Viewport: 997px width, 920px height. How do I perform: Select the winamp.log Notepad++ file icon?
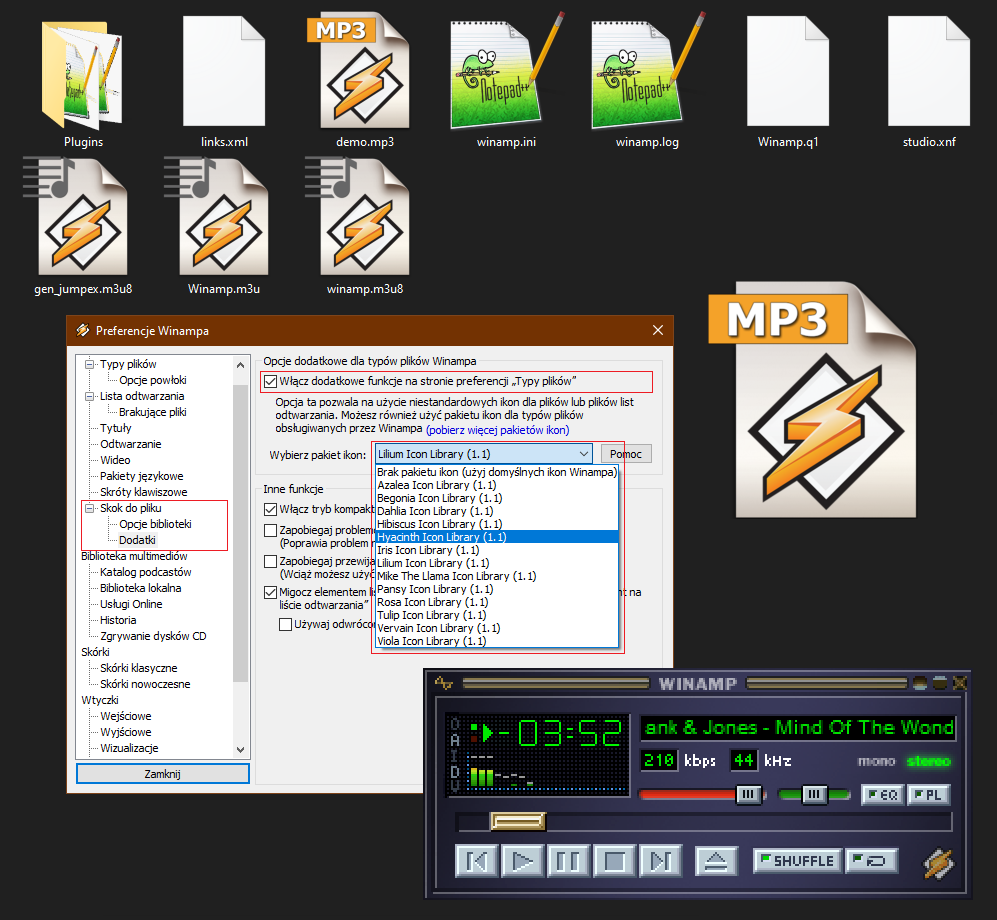[x=647, y=71]
